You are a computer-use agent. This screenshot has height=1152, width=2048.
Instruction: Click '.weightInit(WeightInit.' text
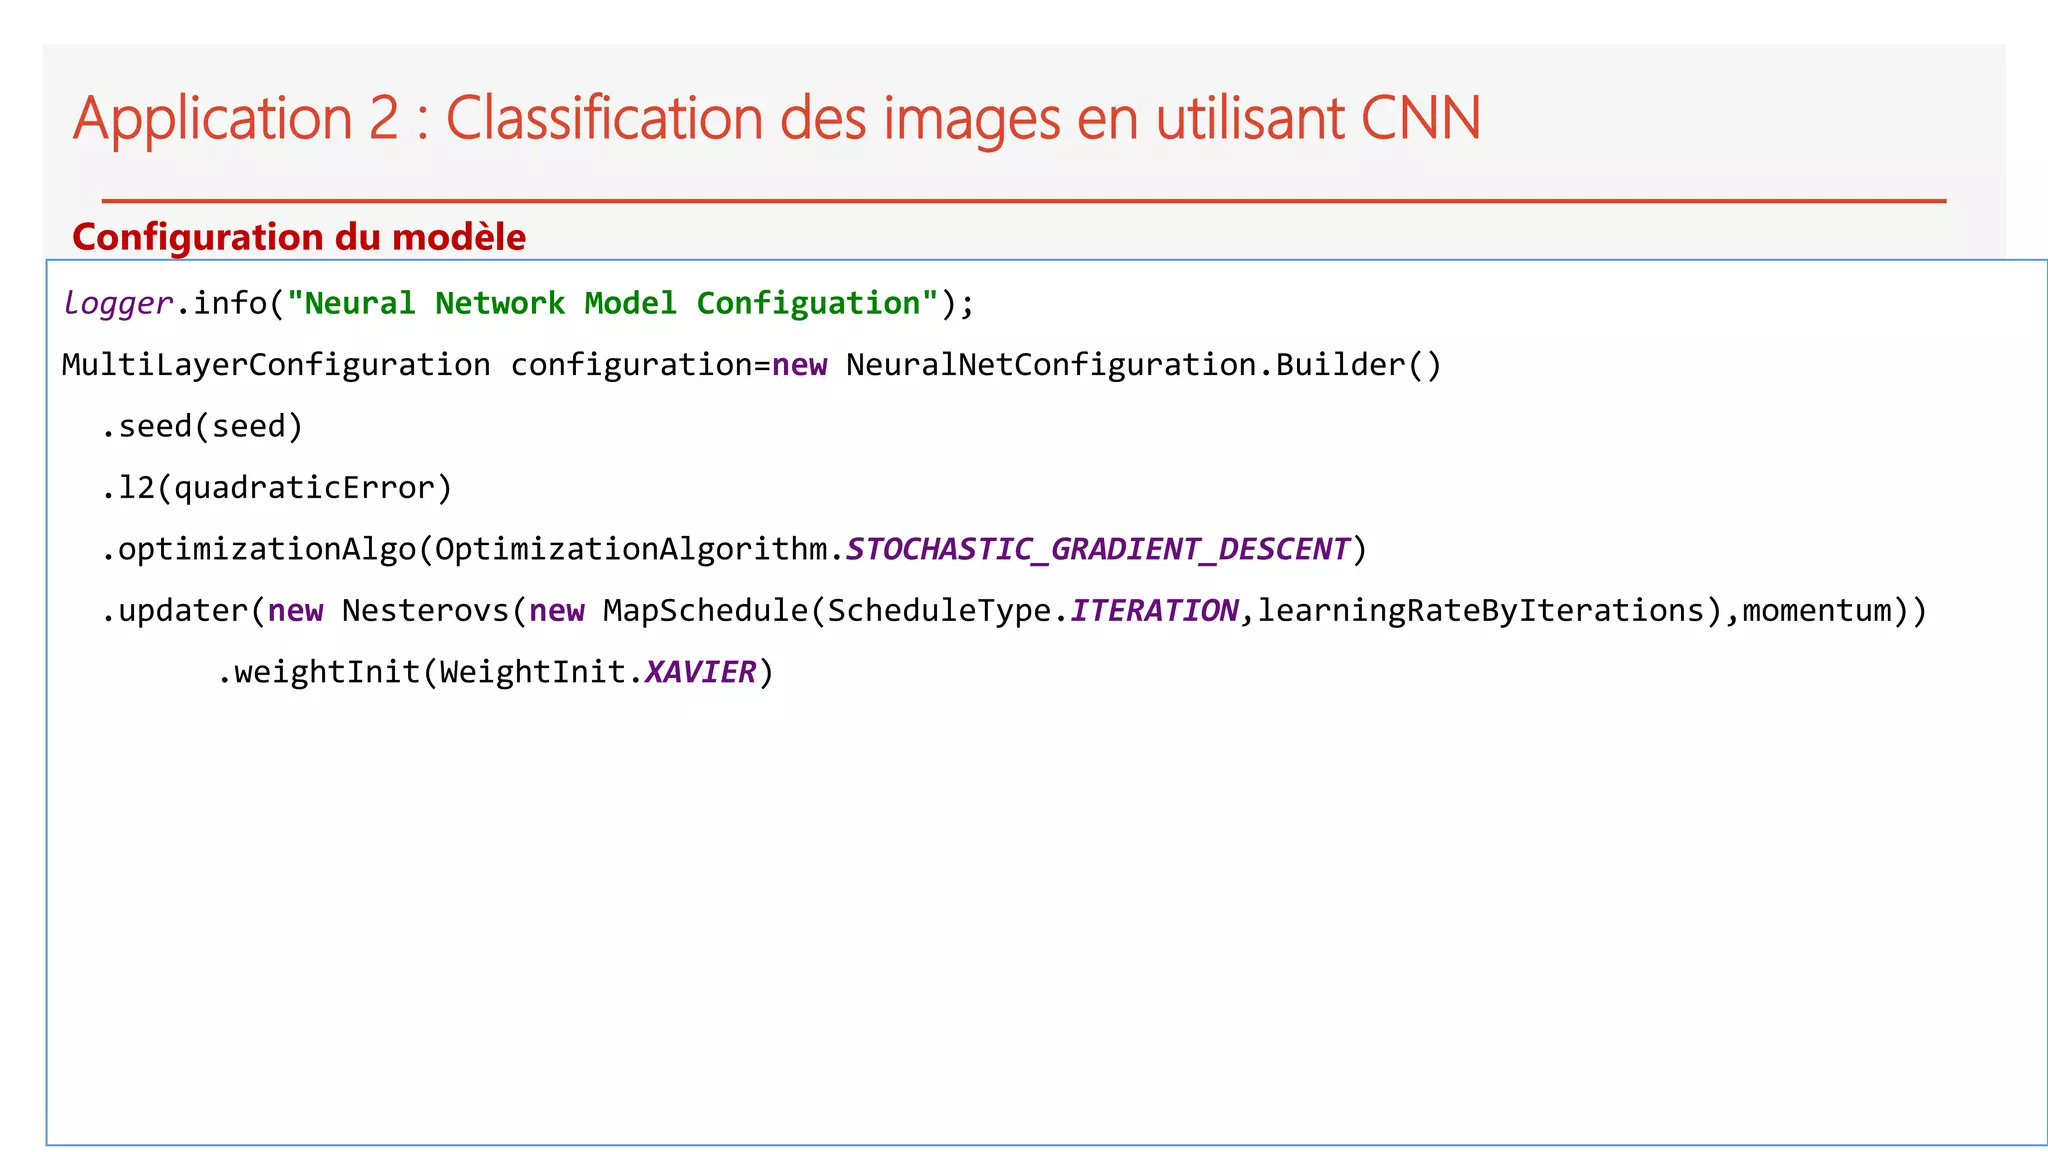430,672
